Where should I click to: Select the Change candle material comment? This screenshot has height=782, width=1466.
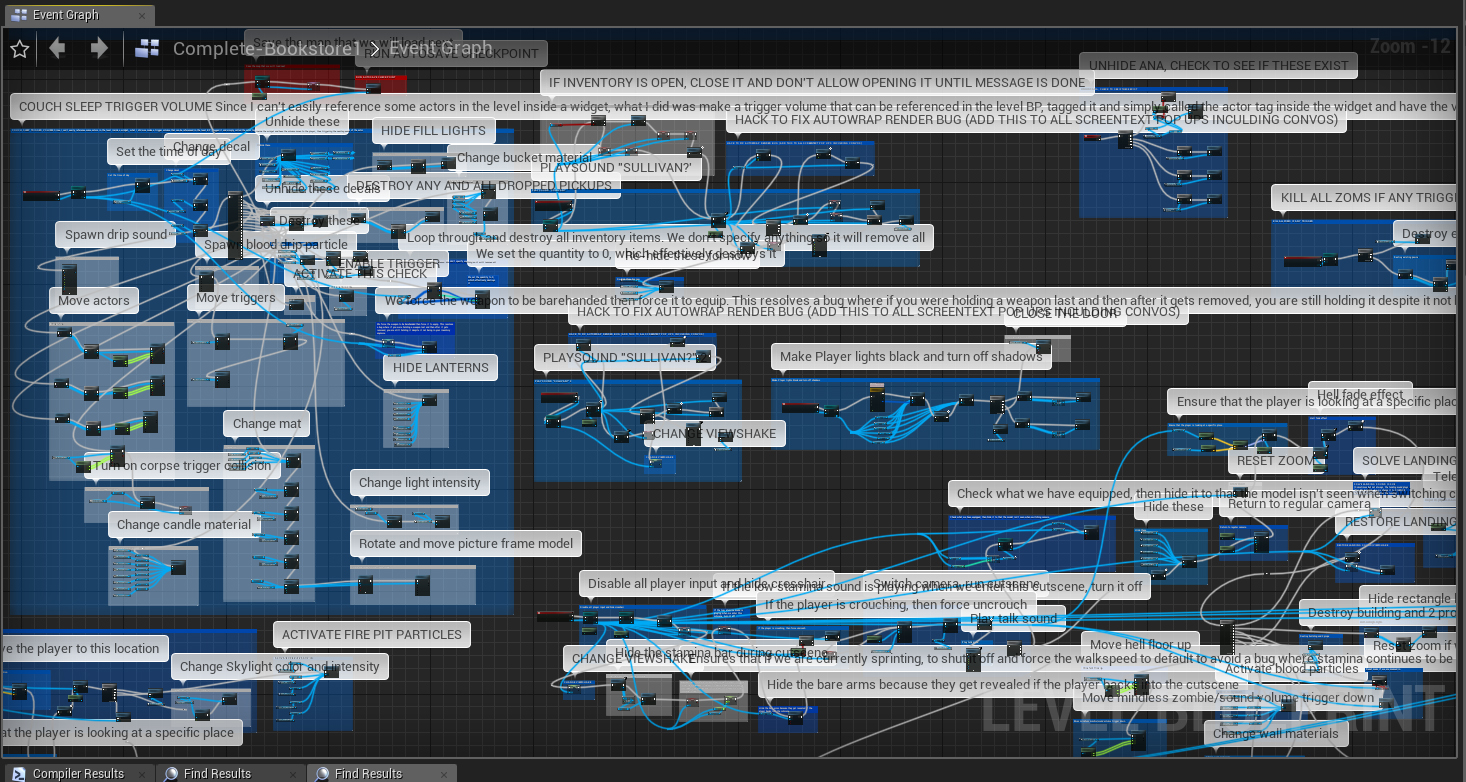pyautogui.click(x=184, y=525)
